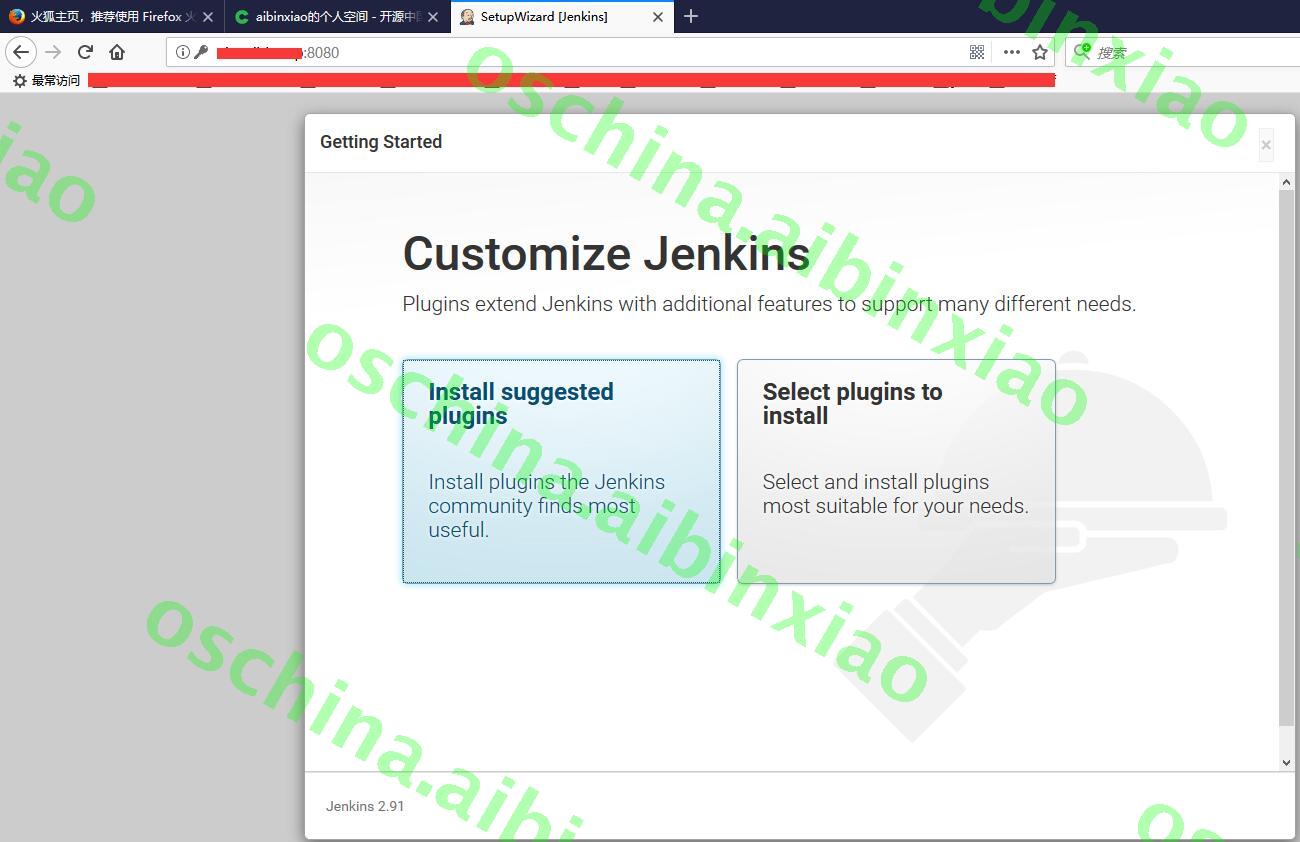Dismiss the Getting Started dialog
The image size is (1300, 842).
[1266, 145]
